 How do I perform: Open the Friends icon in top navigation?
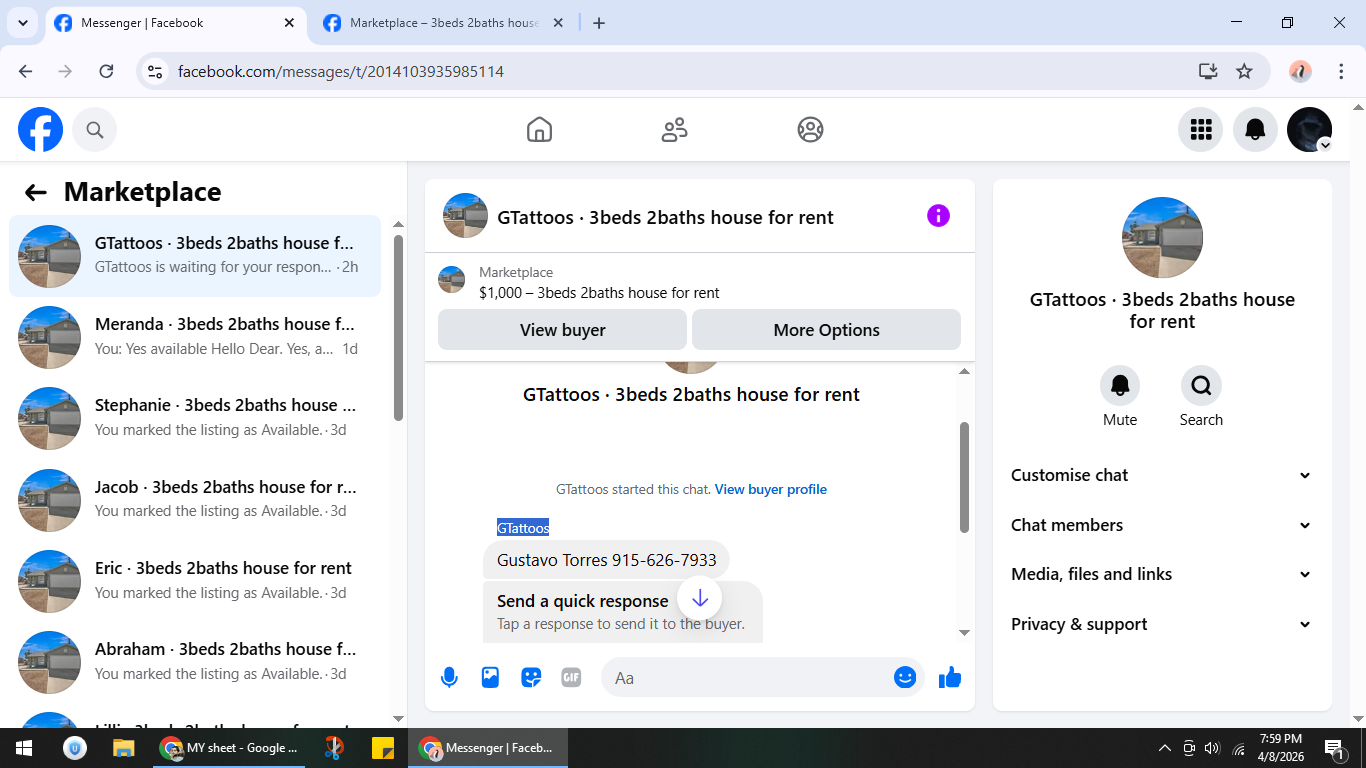pyautogui.click(x=675, y=130)
